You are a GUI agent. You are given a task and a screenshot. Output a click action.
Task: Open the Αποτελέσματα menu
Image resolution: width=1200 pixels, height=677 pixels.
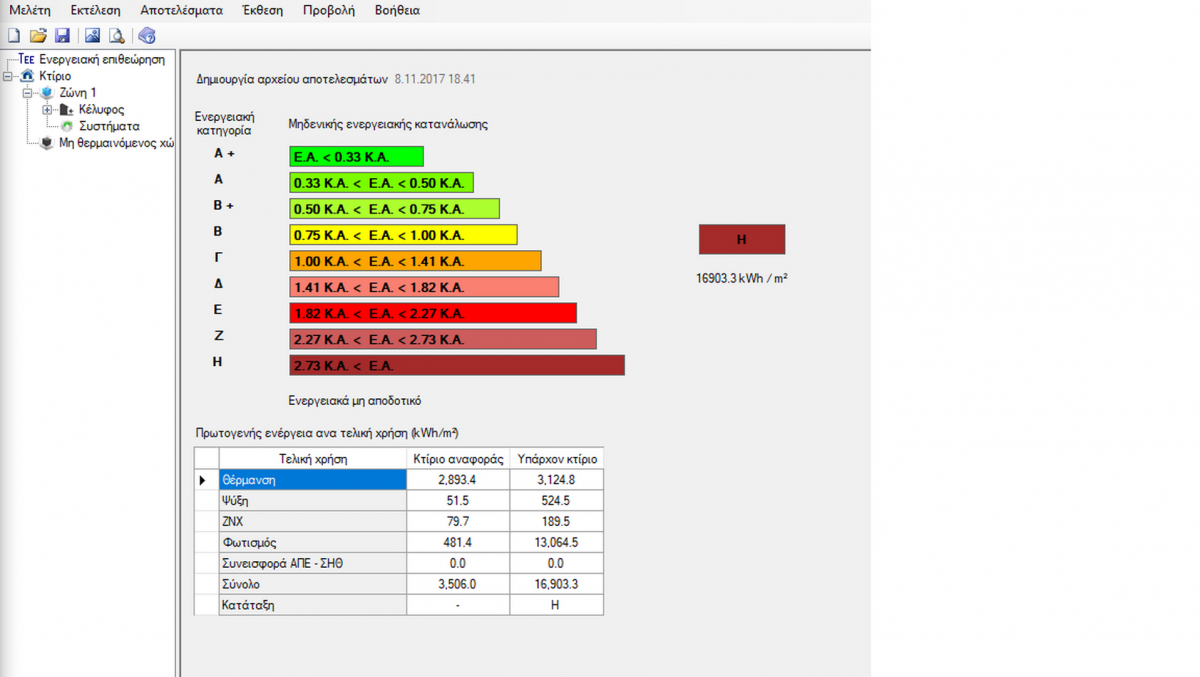tap(181, 11)
